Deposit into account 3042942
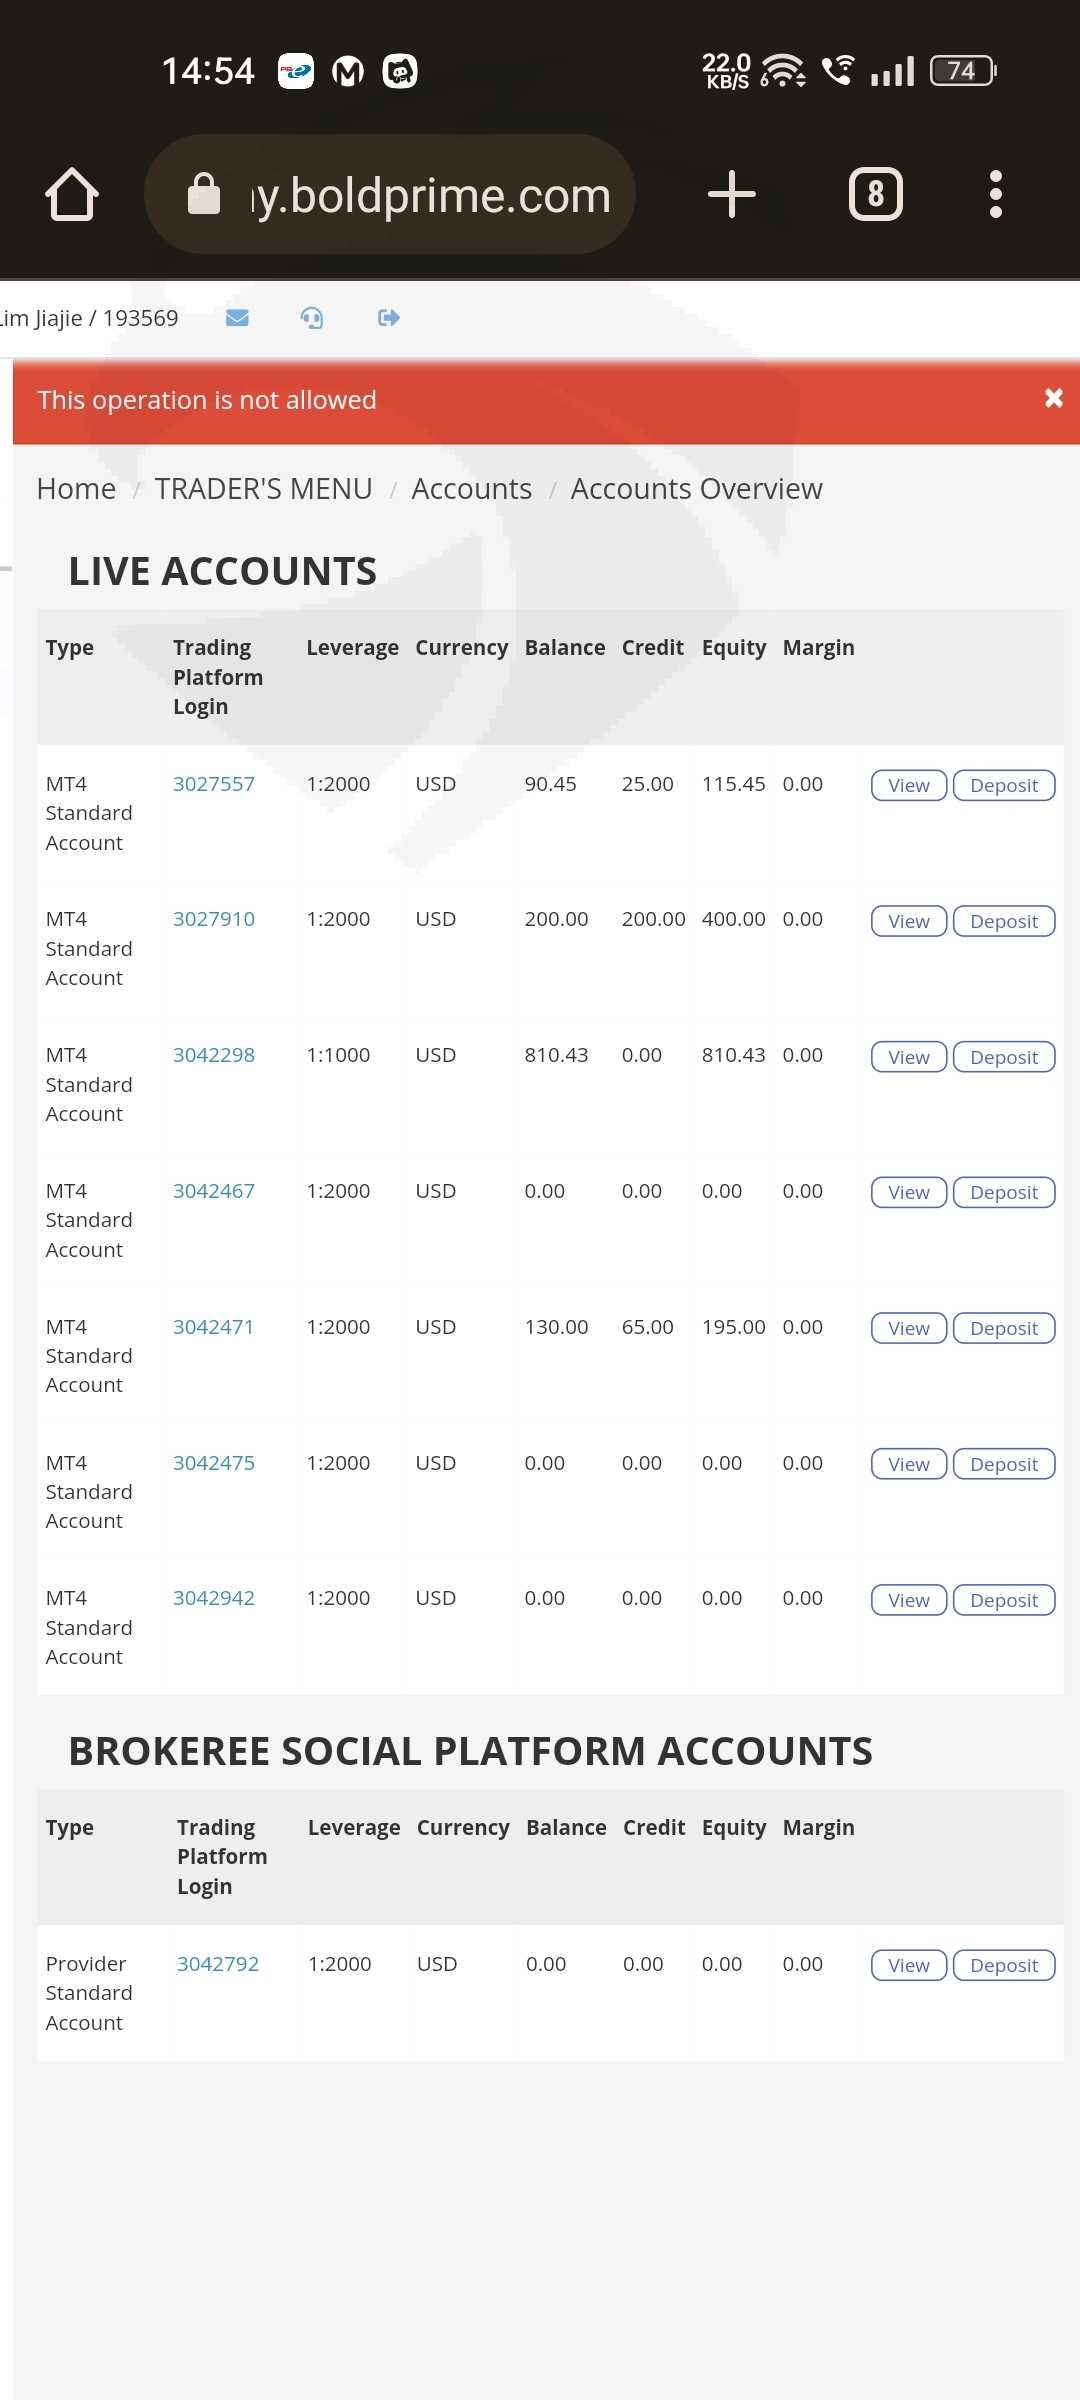Screen dimensions: 1080x2400 pos(1004,1600)
